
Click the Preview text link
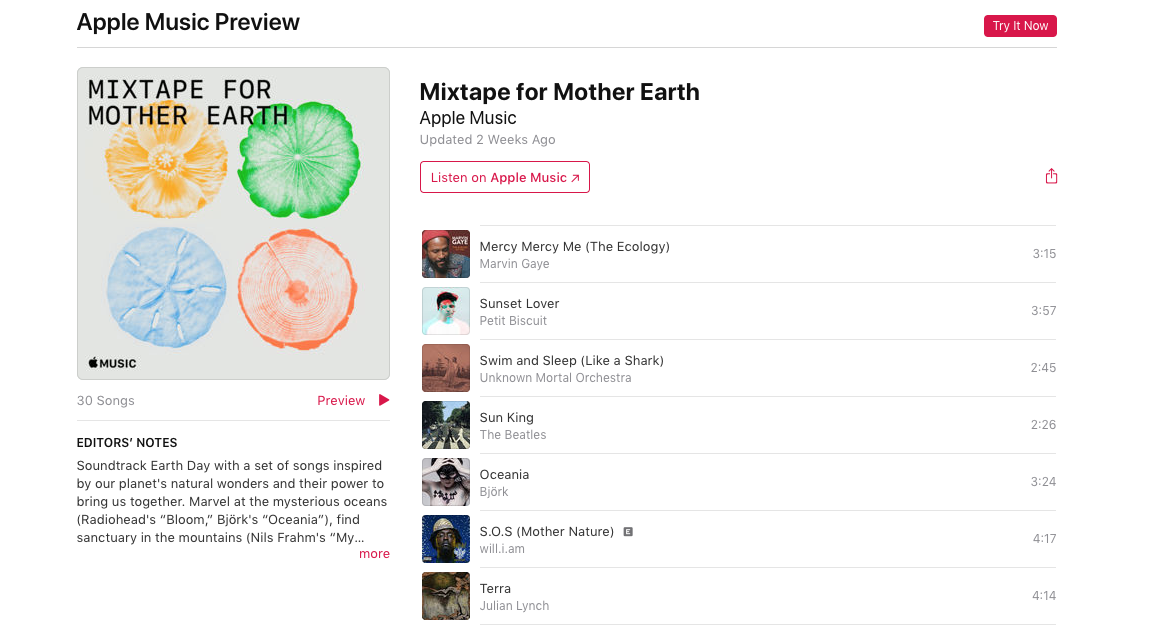coord(341,401)
